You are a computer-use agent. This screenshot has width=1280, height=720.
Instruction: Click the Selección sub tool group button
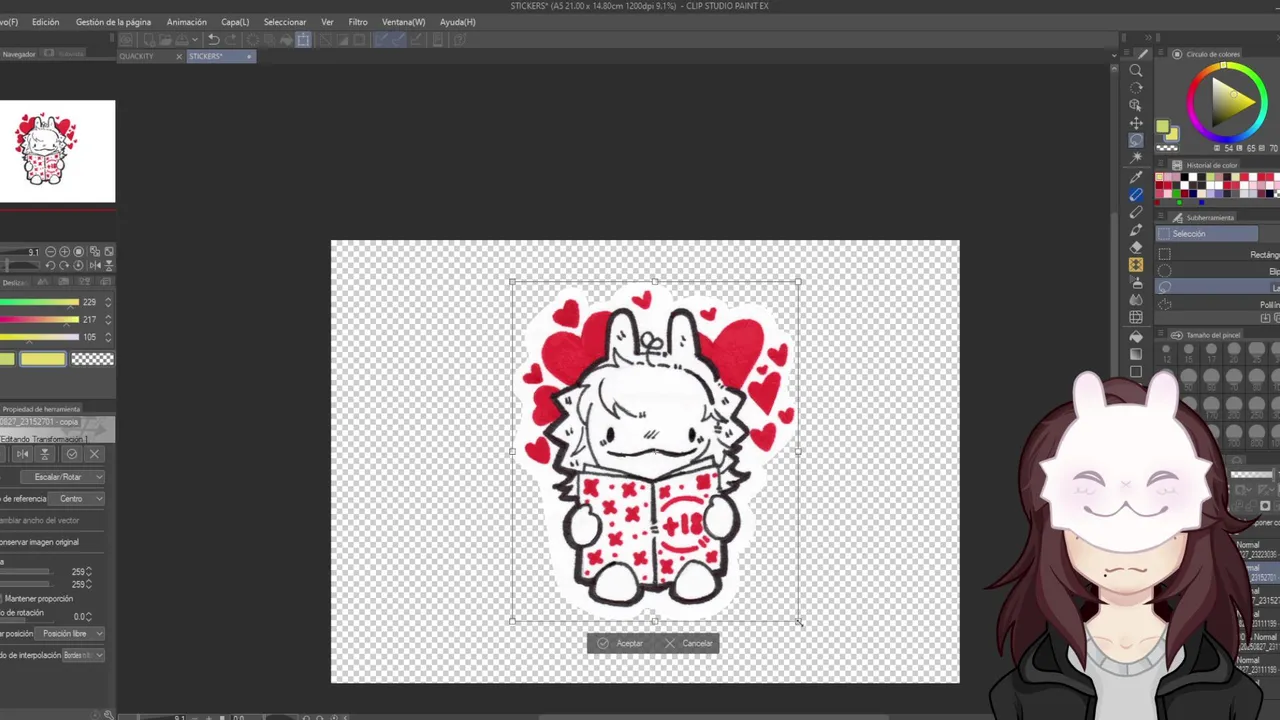(x=1208, y=234)
